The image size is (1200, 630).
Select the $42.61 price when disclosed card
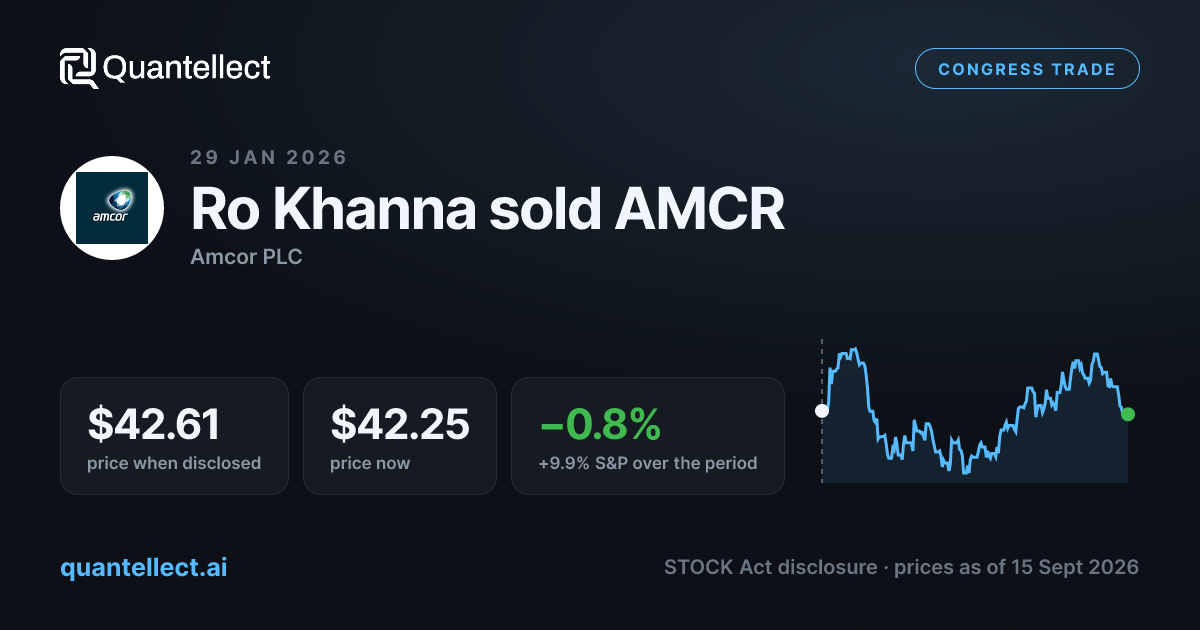[174, 435]
